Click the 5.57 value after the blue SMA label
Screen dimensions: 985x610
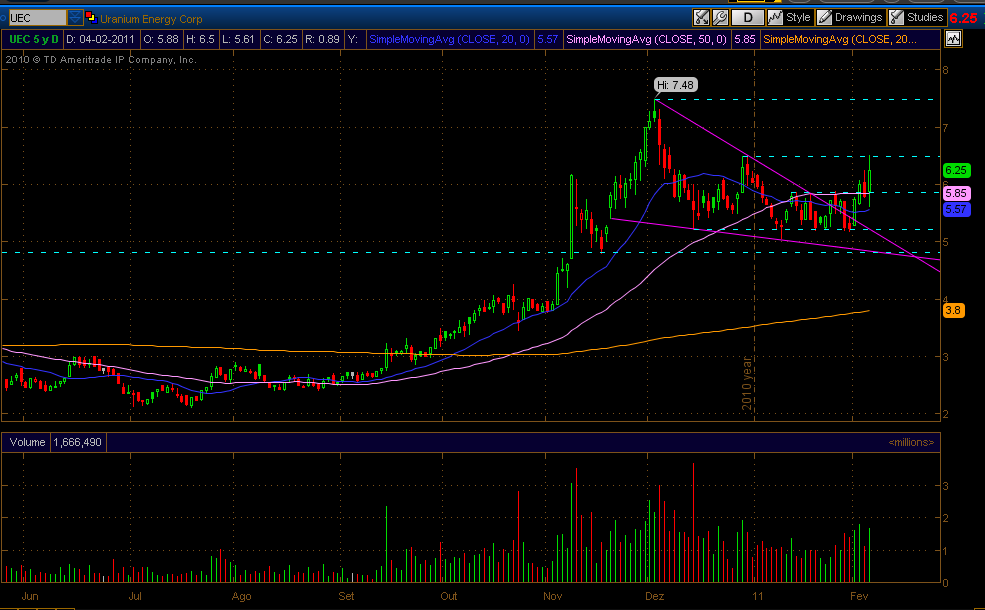tap(548, 39)
